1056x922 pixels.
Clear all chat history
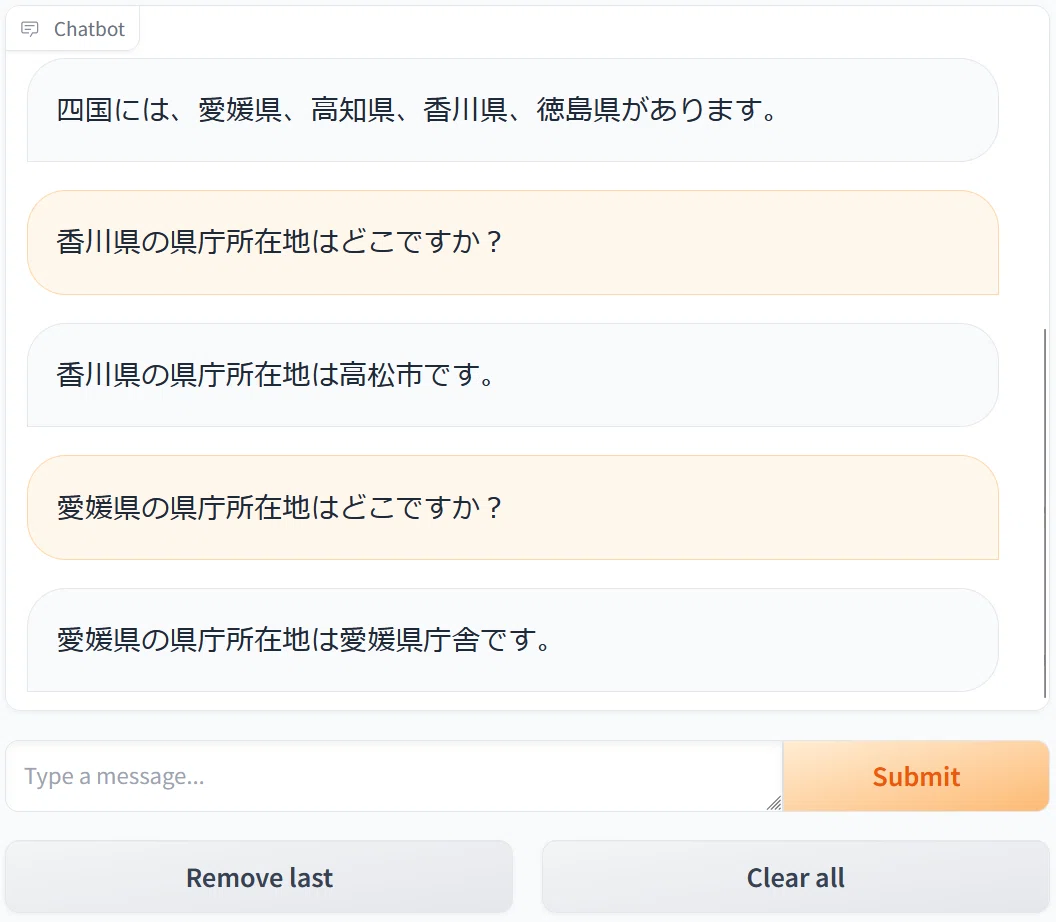(x=795, y=877)
